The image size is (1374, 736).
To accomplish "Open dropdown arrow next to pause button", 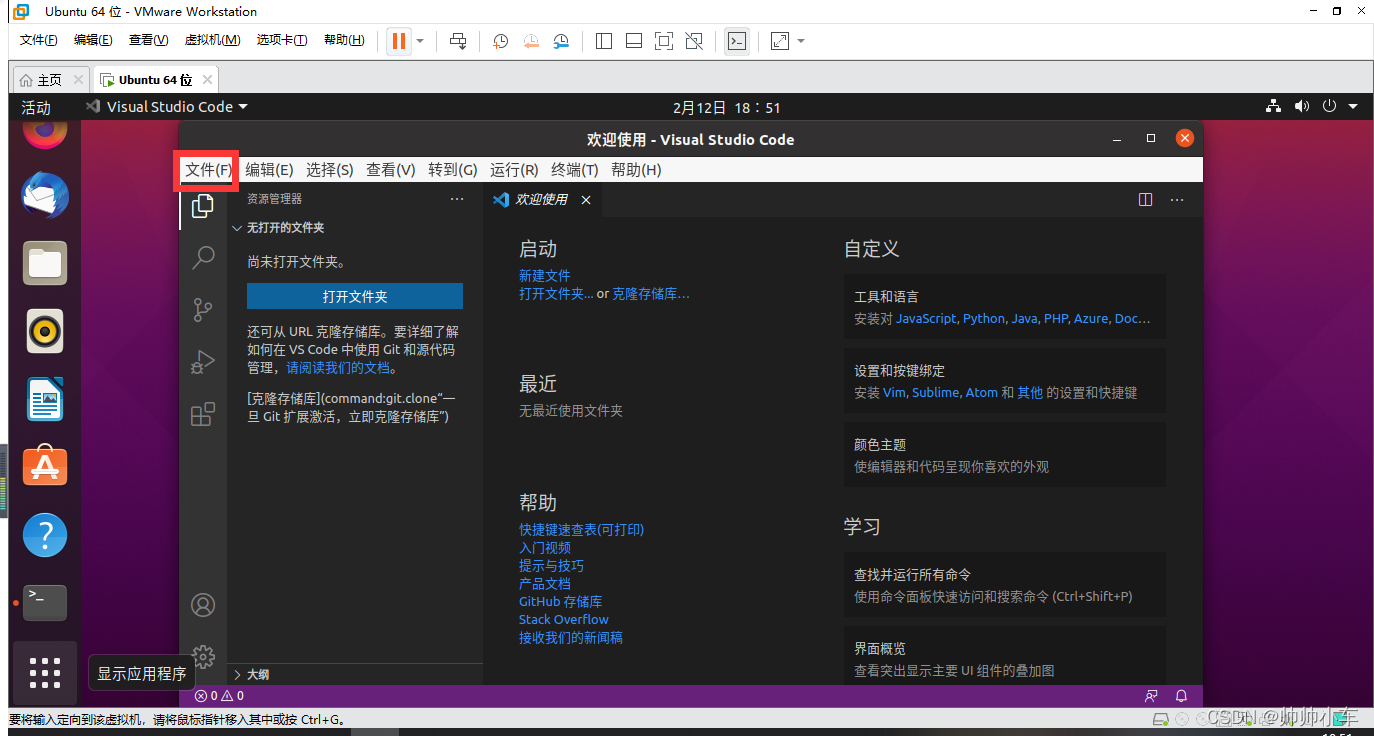I will [x=420, y=41].
